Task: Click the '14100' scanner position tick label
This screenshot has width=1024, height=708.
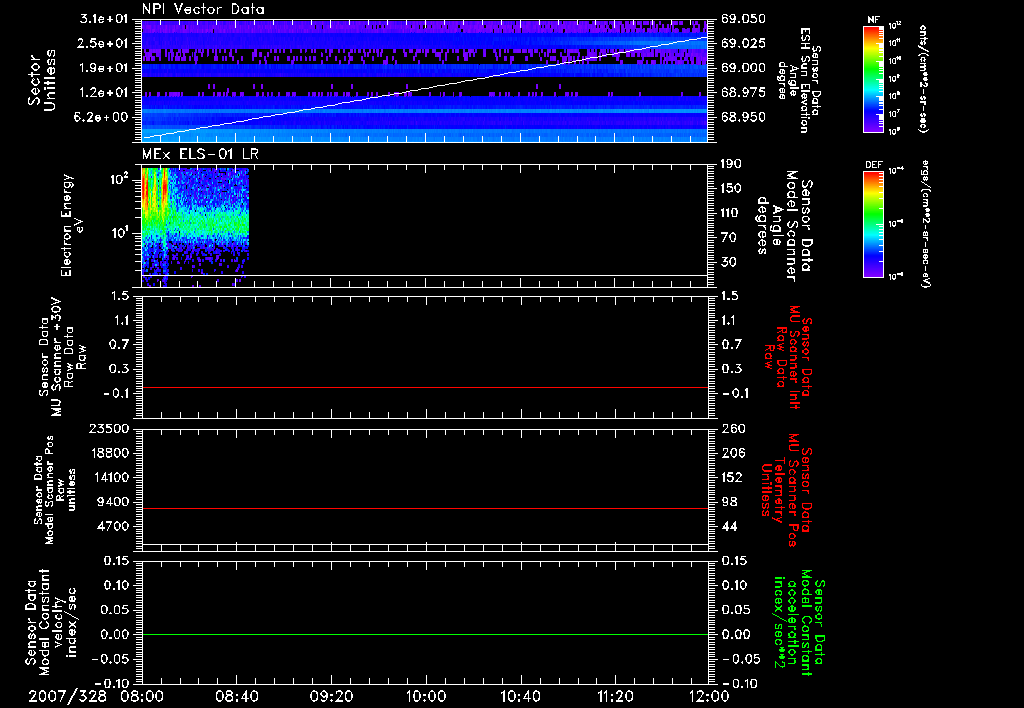Action: pos(109,477)
